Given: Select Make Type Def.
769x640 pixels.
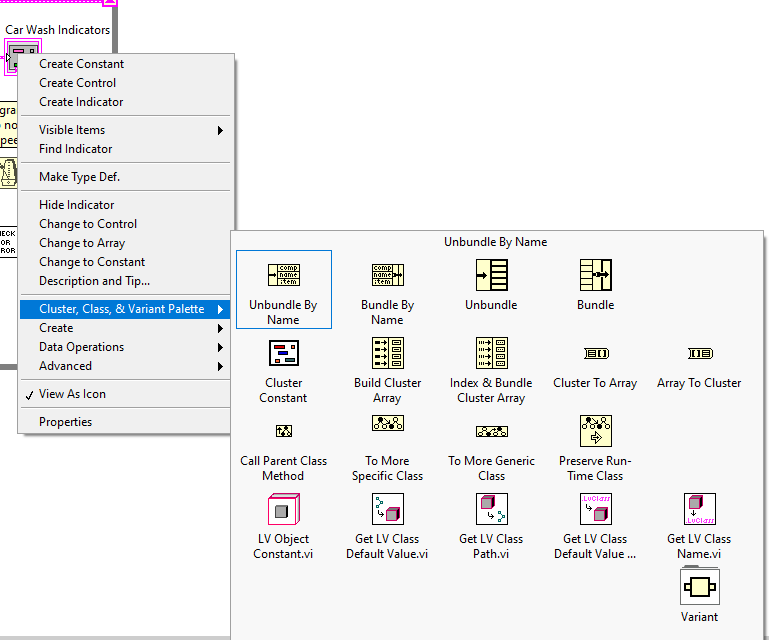Looking at the screenshot, I should 126,177.
